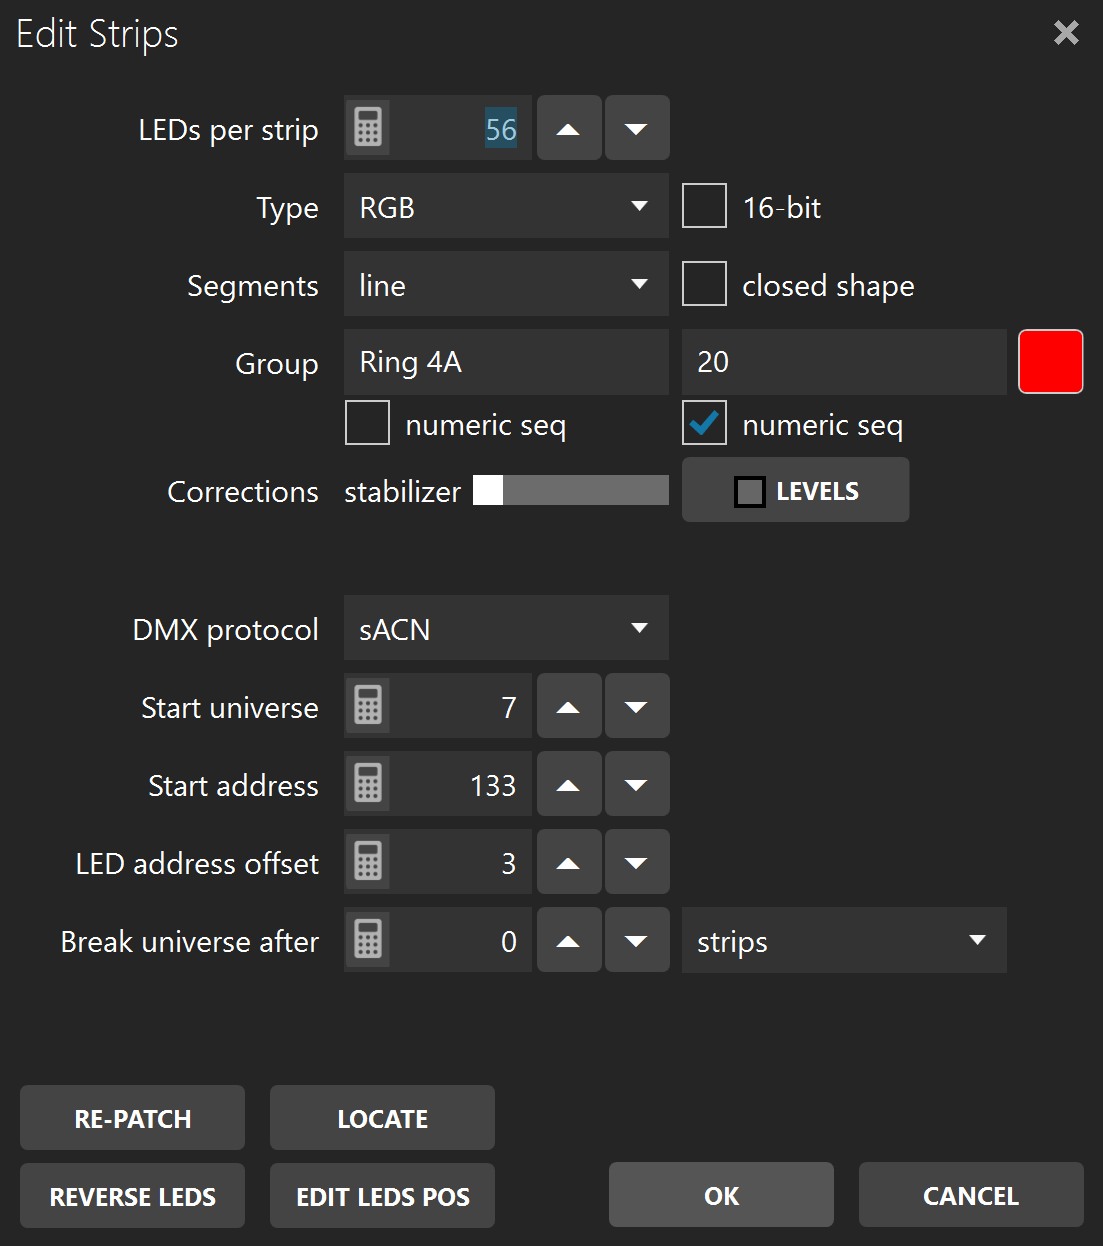Click the Break universe after value 0

[x=509, y=941]
